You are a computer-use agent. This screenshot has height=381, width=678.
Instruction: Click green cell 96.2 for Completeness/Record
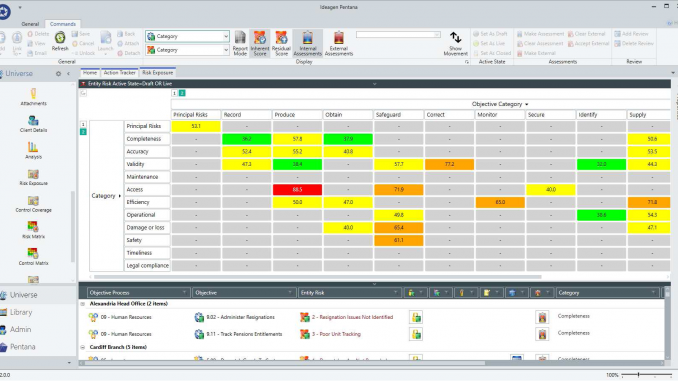[246, 139]
